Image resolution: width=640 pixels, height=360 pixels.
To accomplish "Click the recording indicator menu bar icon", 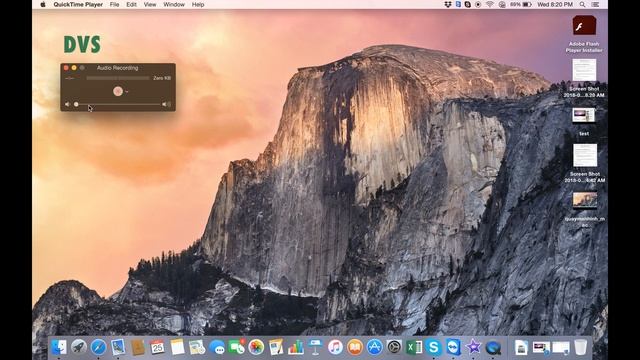I will coord(478,4).
